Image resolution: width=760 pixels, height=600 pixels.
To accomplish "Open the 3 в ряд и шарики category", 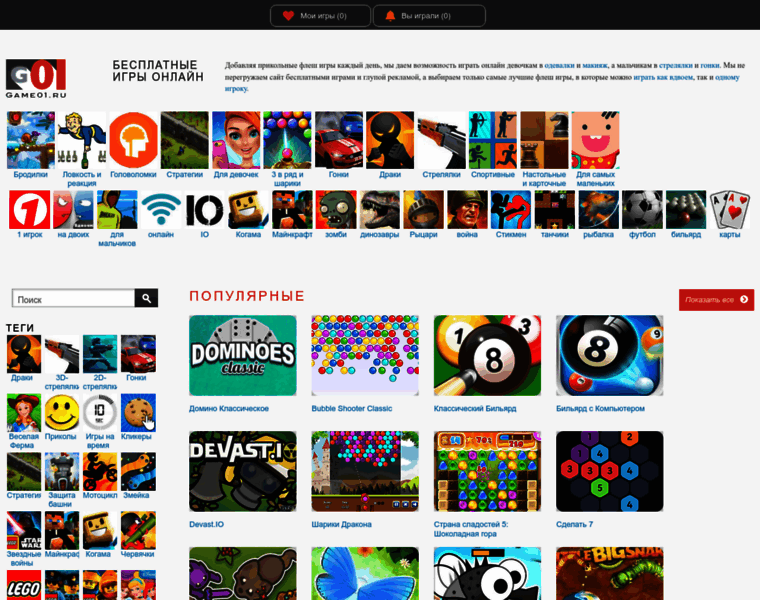I will 287,140.
